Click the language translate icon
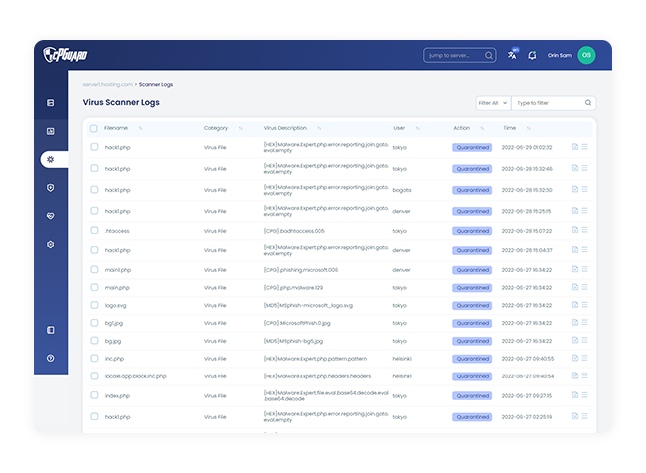Screen dimensions: 646x473 tap(513, 55)
